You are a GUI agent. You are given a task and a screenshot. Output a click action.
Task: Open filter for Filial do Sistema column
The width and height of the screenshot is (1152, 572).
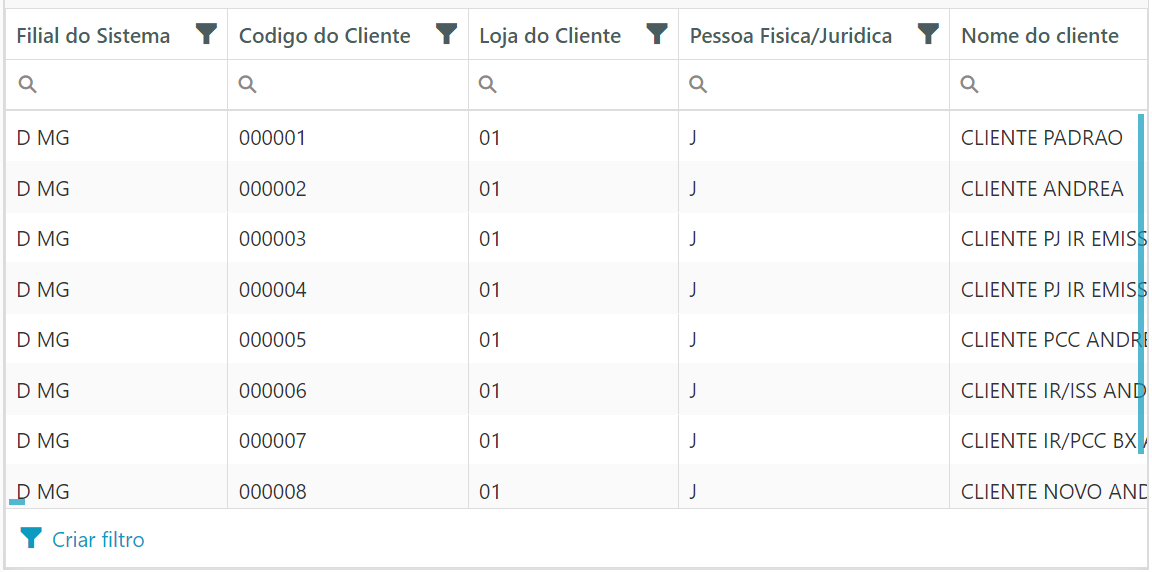pyautogui.click(x=206, y=35)
